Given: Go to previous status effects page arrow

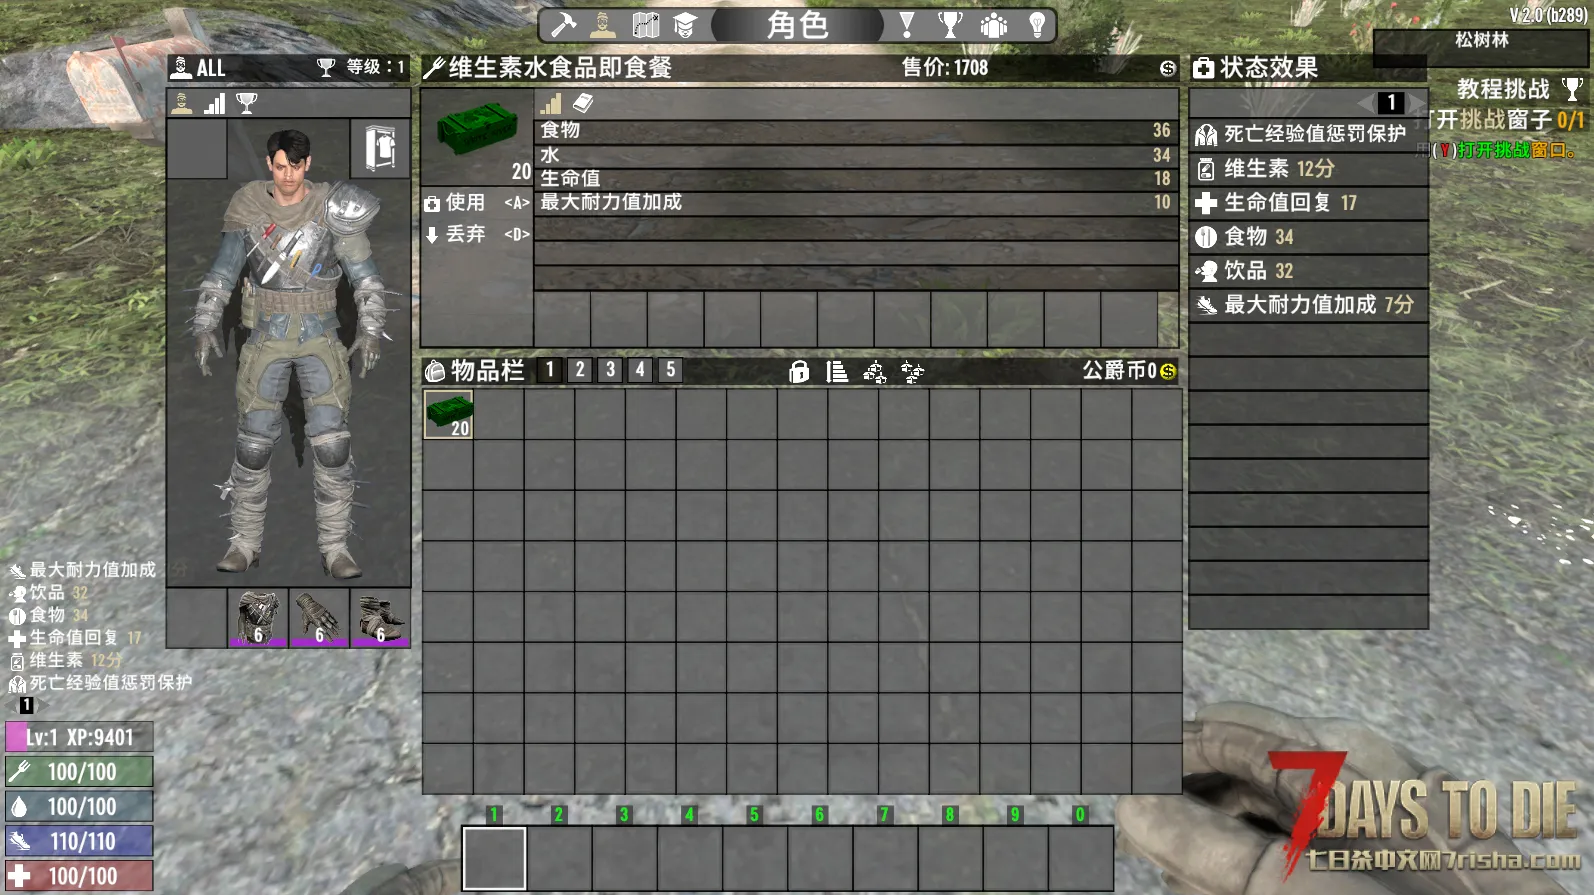Looking at the screenshot, I should pyautogui.click(x=1366, y=103).
